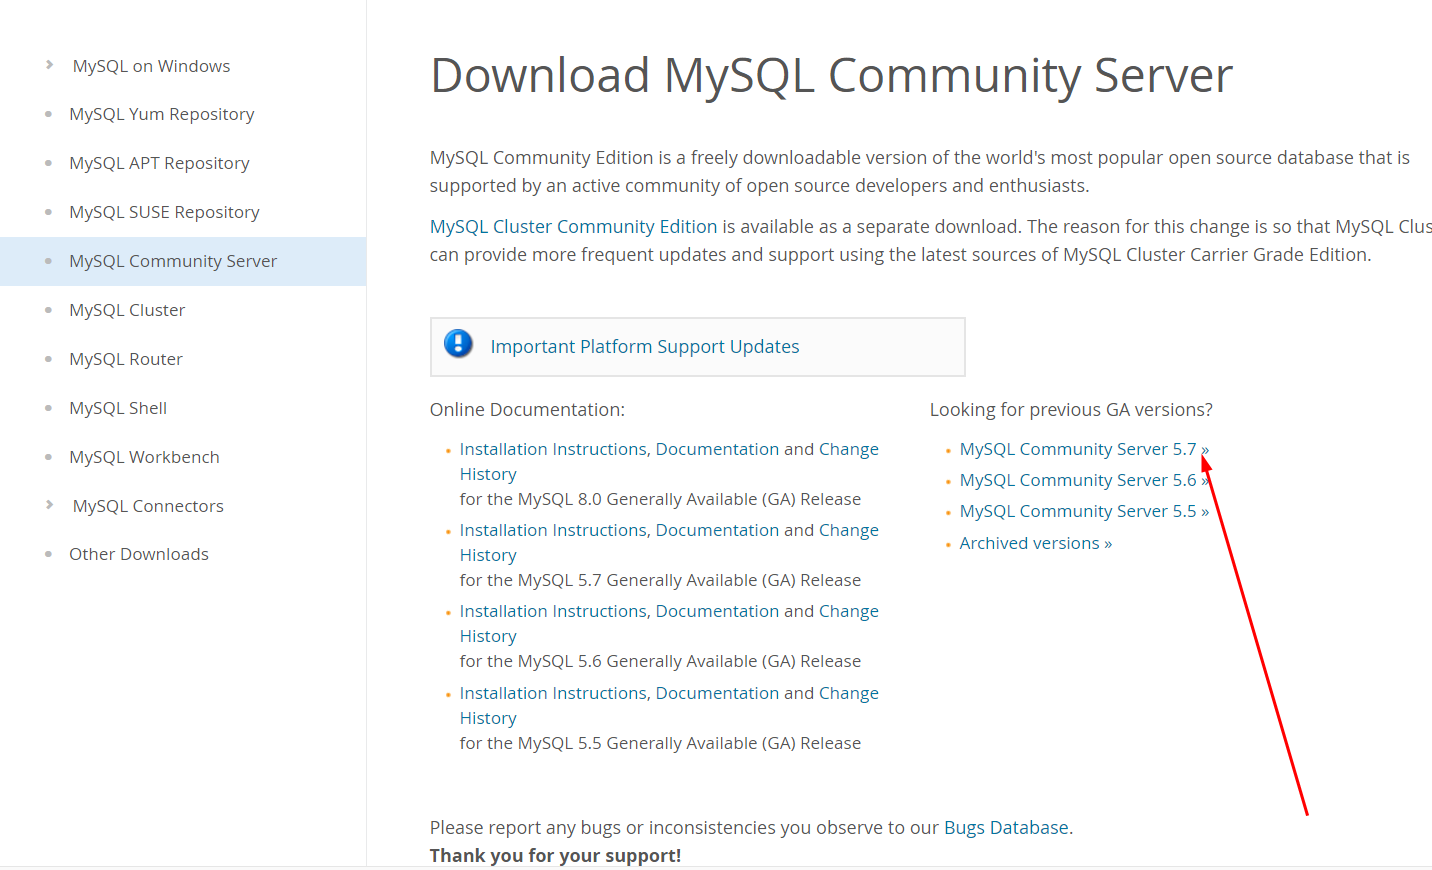Open MySQL Yum Repository menu item
Viewport: 1432px width, 870px height.
(x=161, y=114)
